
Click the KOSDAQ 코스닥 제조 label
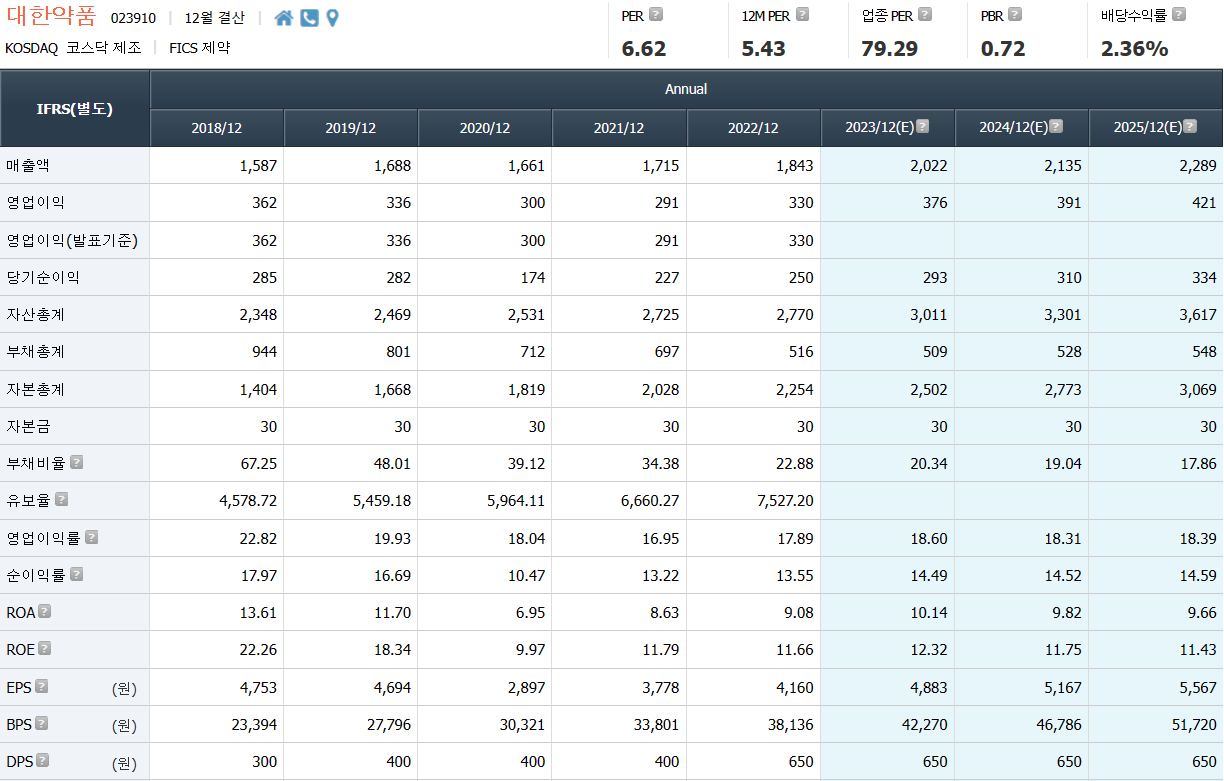point(73,47)
